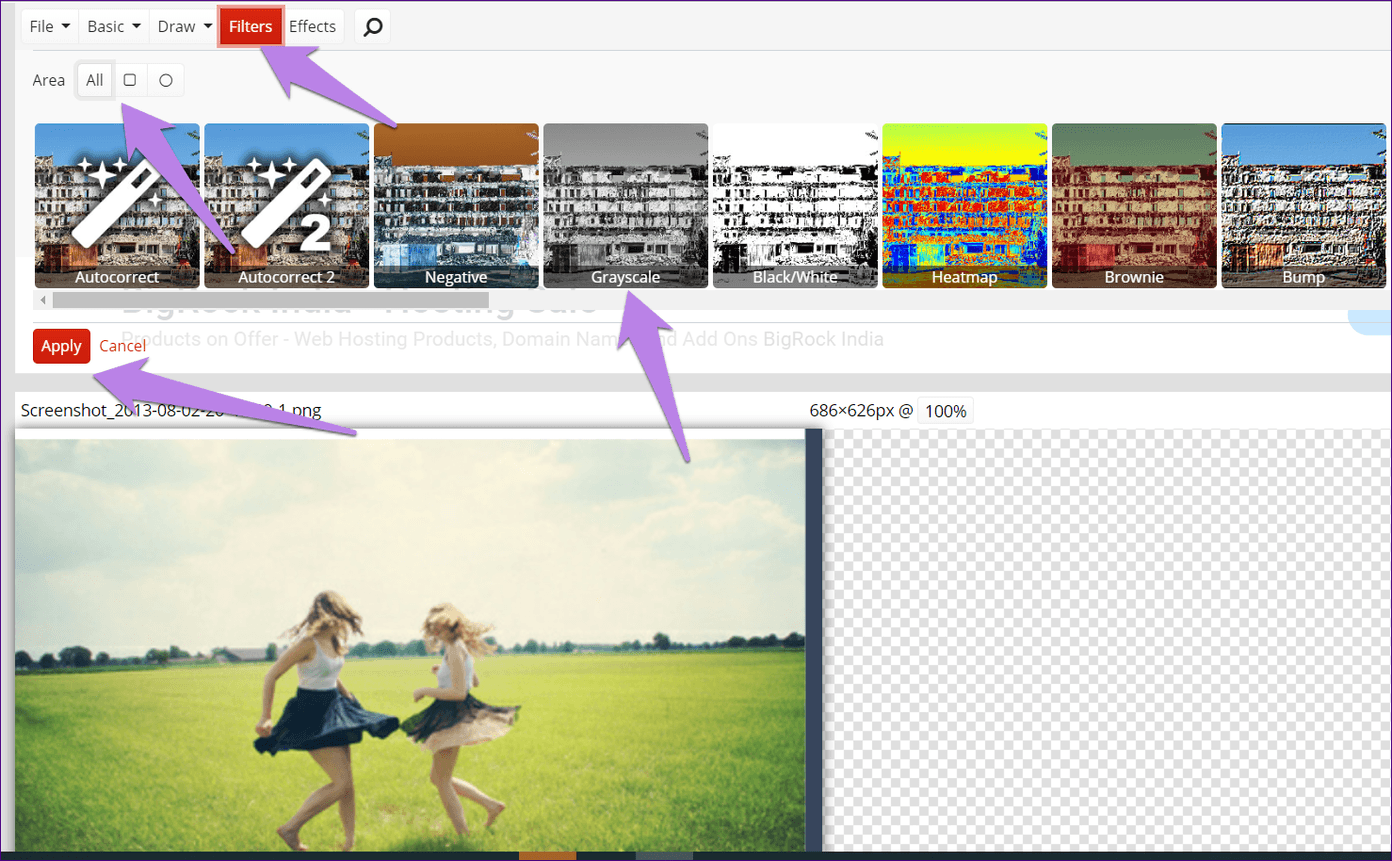This screenshot has height=861, width=1392.
Task: Set the area to All
Action: click(94, 80)
